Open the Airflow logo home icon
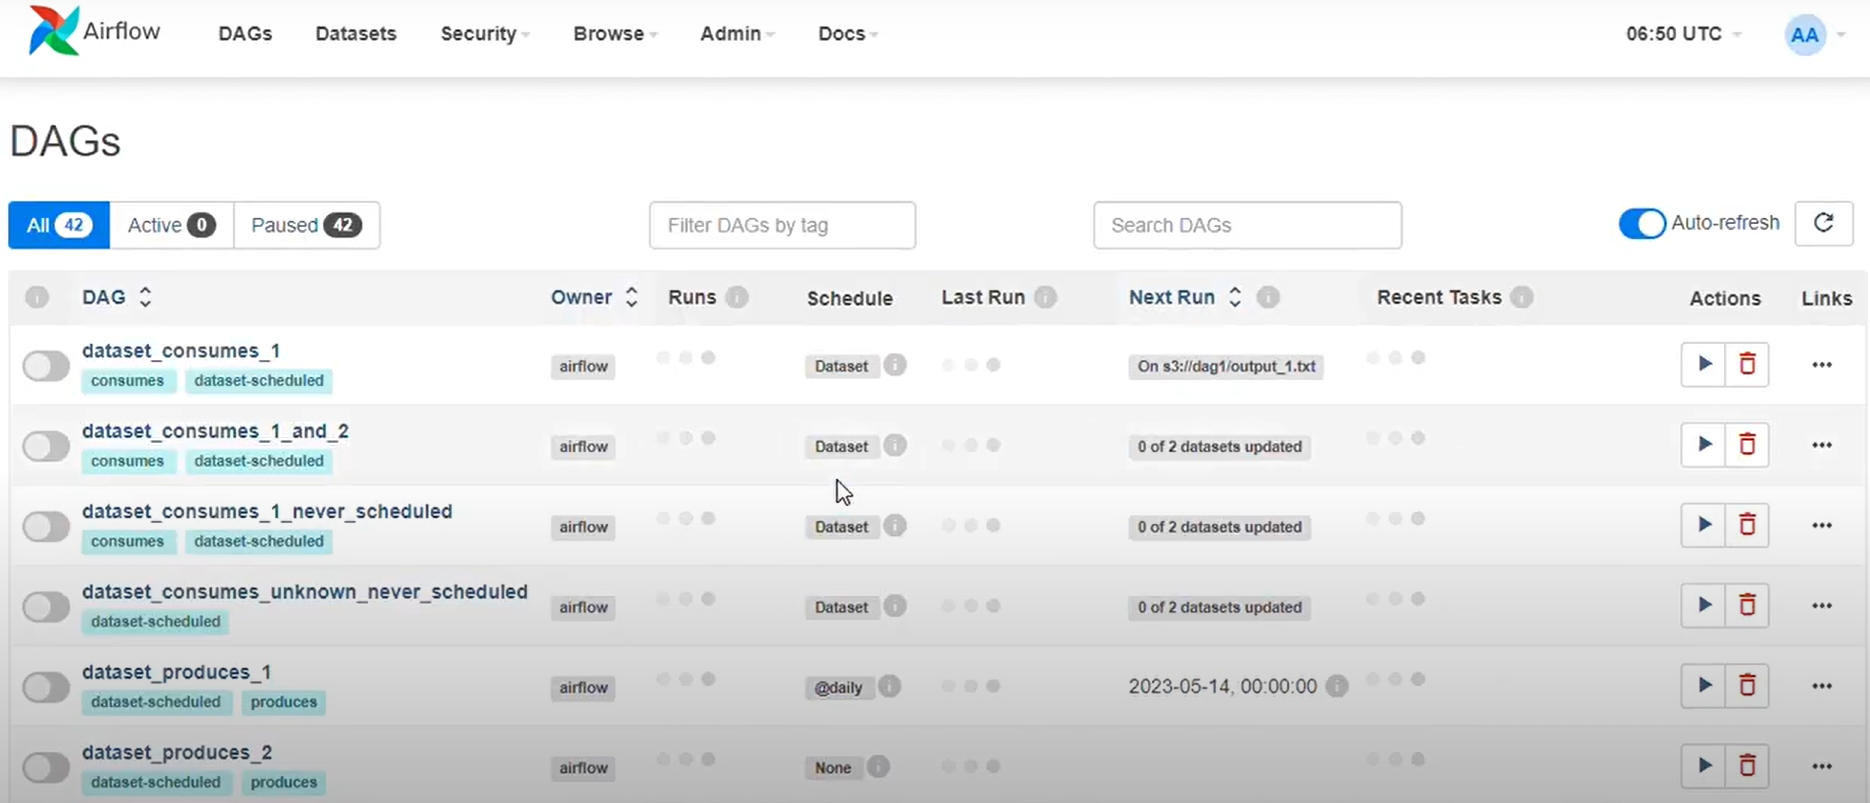 point(54,32)
